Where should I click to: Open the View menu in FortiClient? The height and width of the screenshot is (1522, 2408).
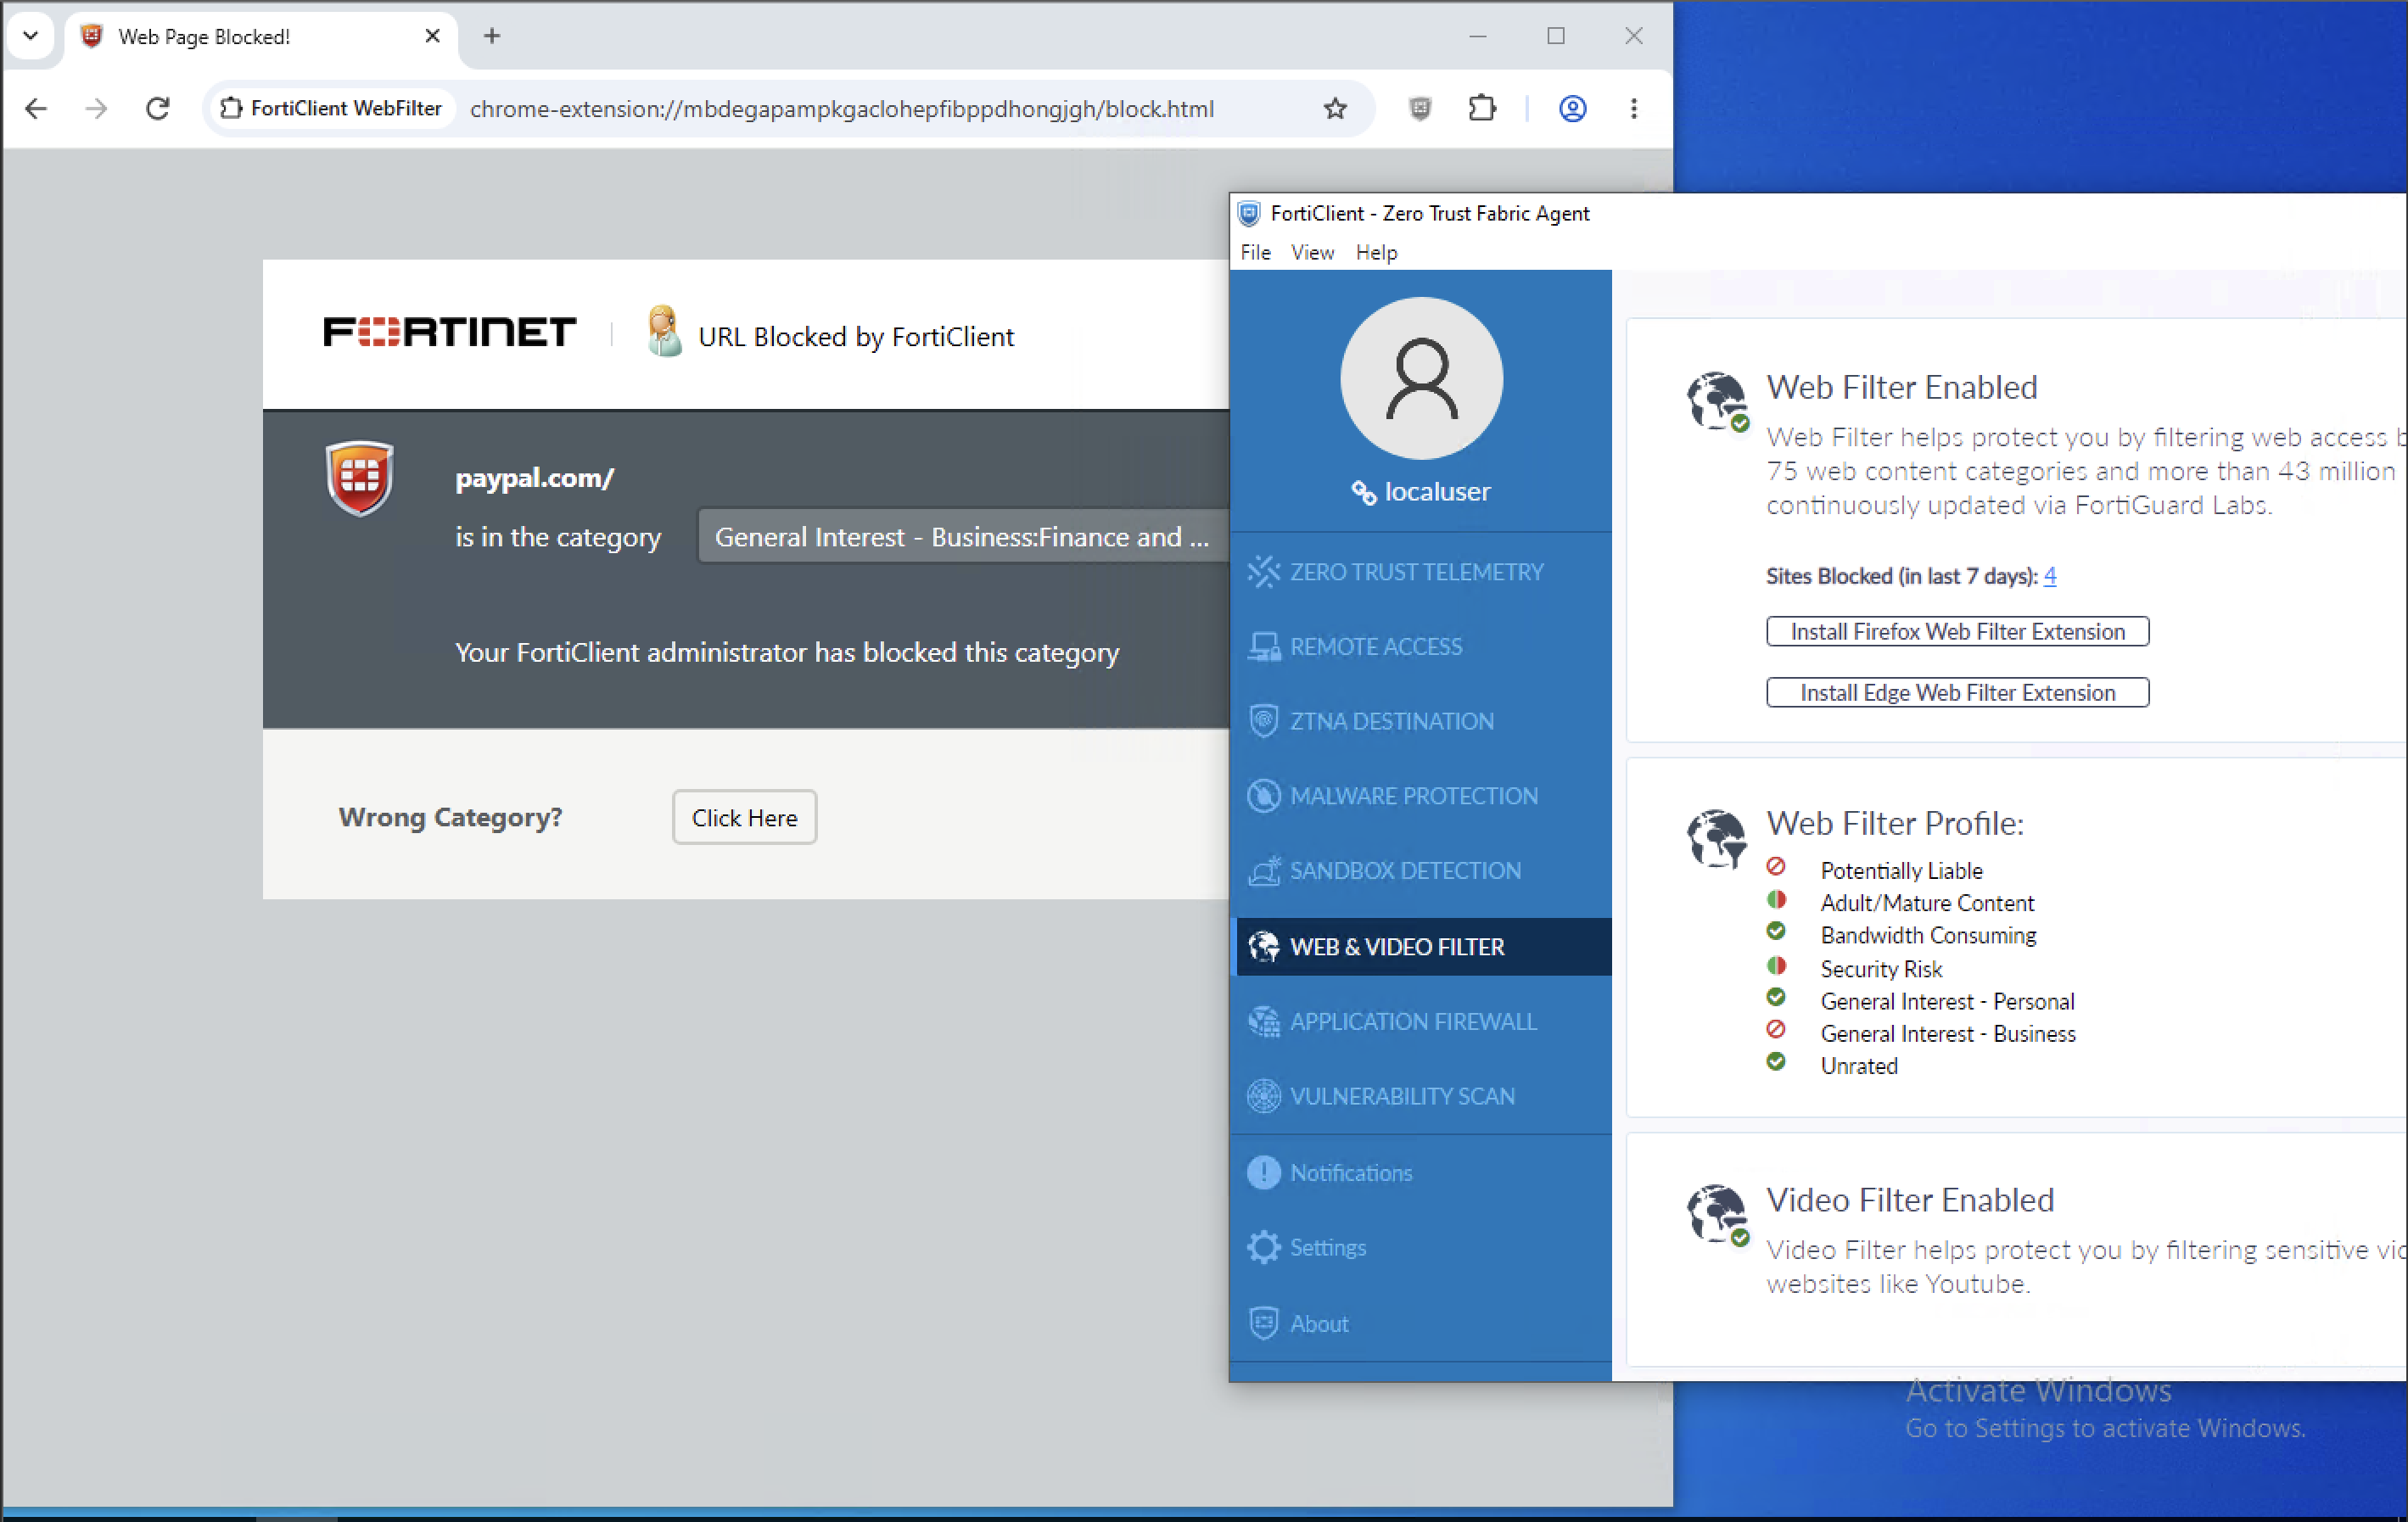coord(1312,252)
